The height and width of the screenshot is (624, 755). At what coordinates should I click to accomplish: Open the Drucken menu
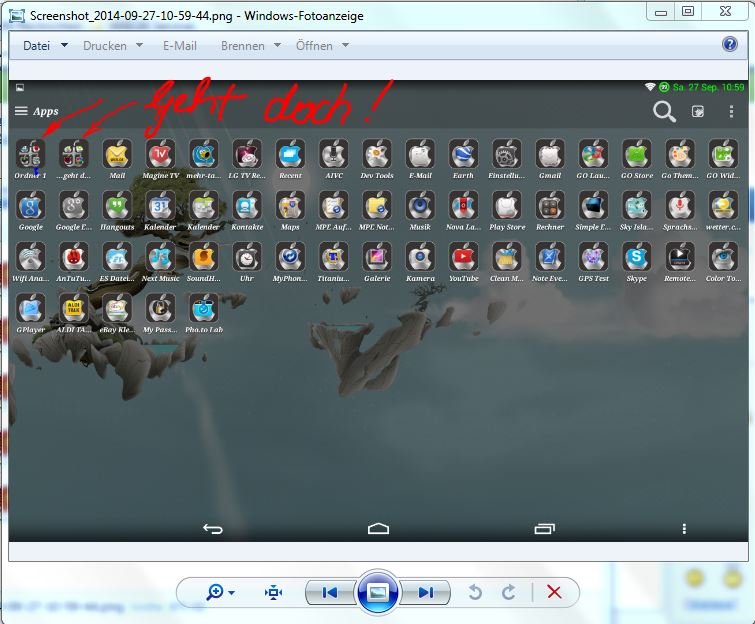tap(104, 46)
